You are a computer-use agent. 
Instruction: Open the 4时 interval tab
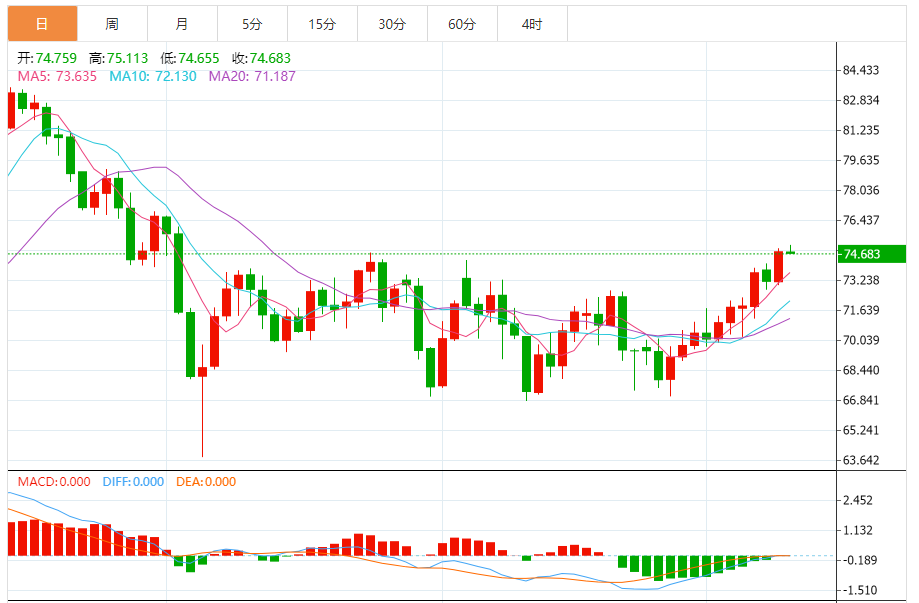pos(532,24)
